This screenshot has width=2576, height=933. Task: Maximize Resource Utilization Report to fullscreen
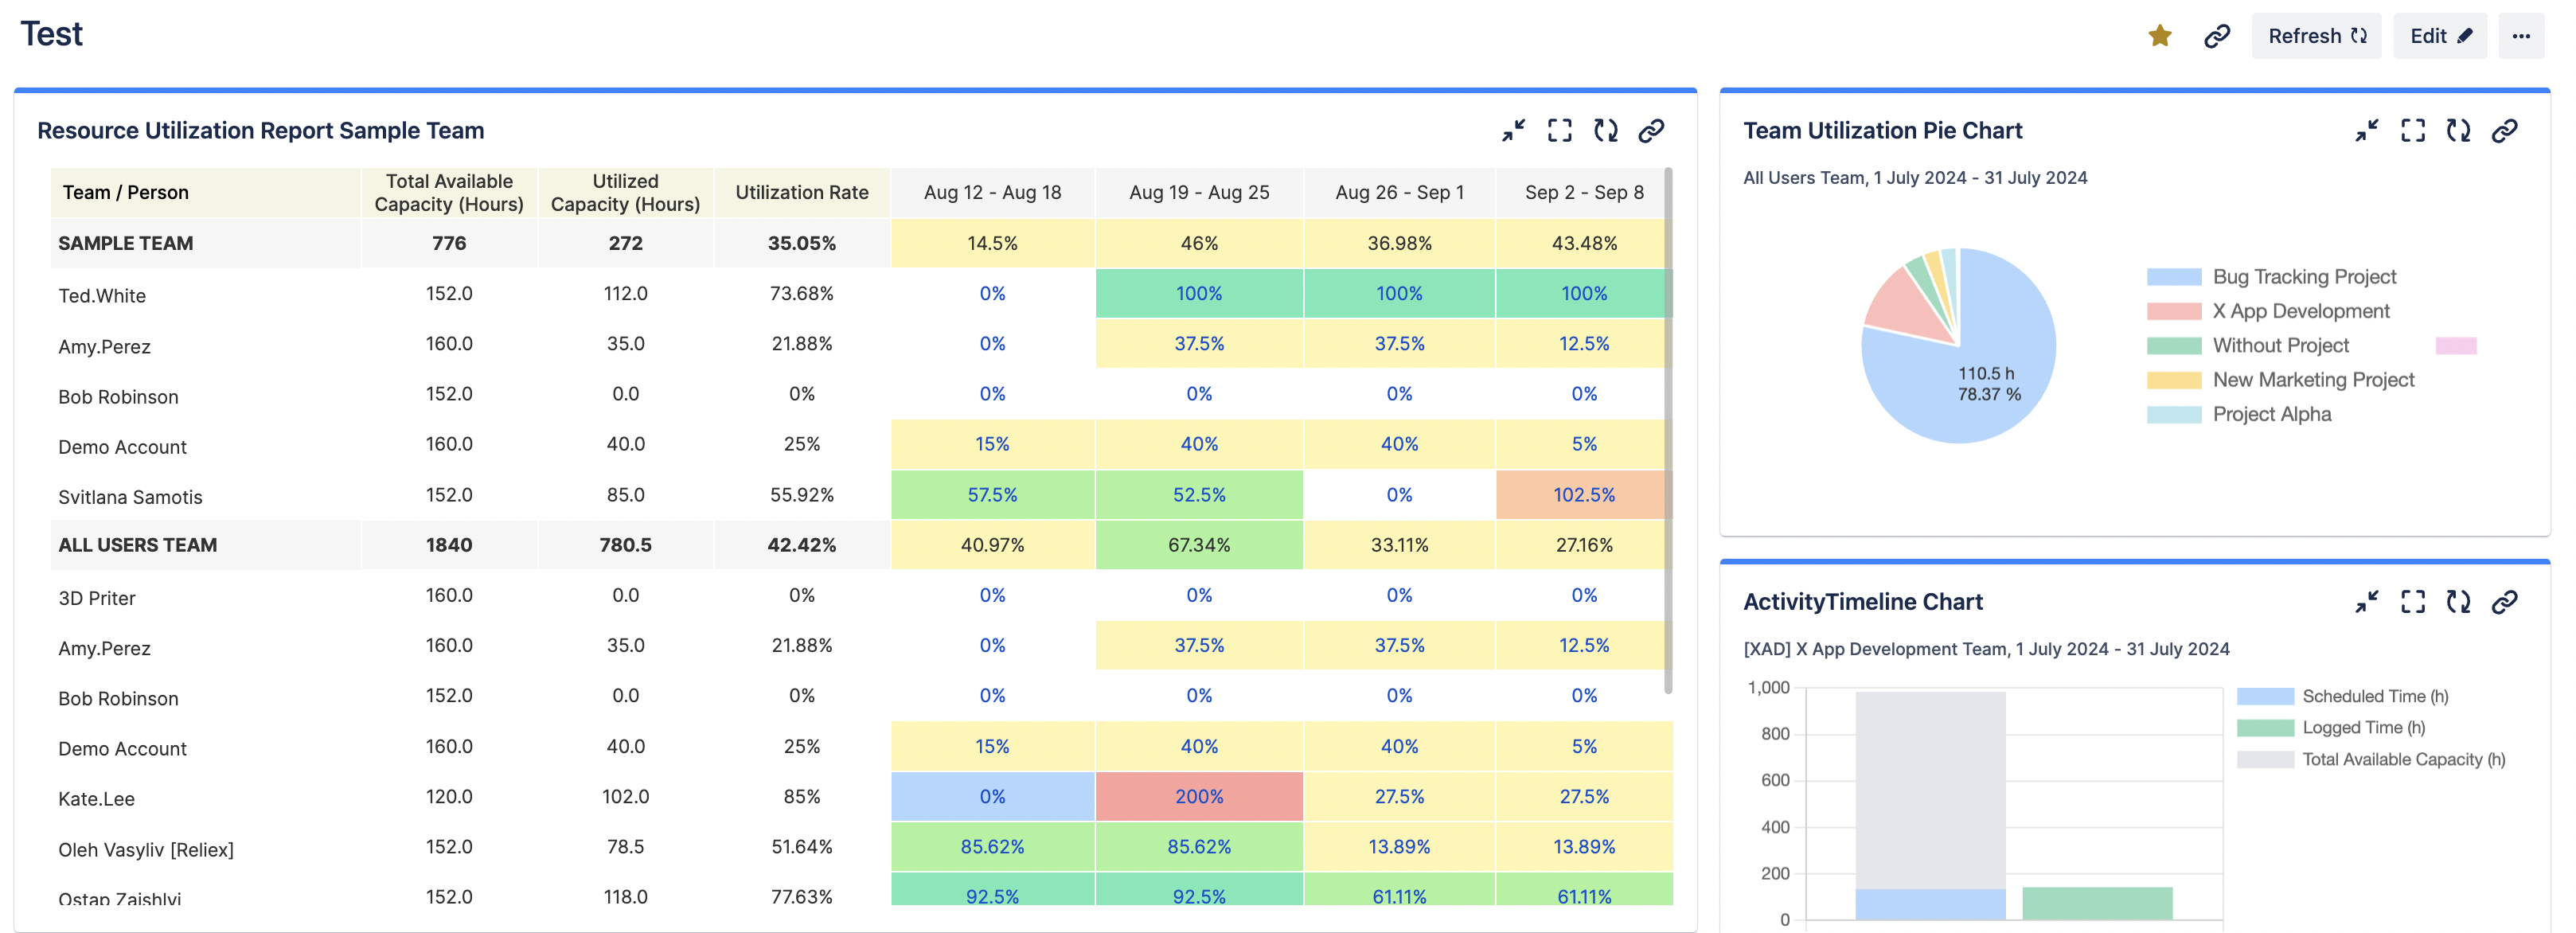(1559, 130)
